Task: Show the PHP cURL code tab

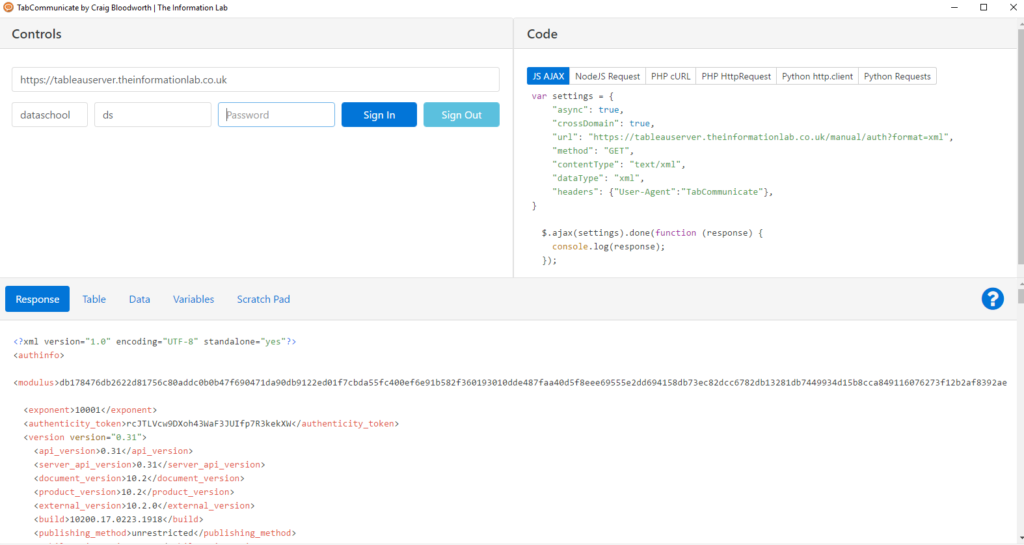Action: pyautogui.click(x=670, y=76)
